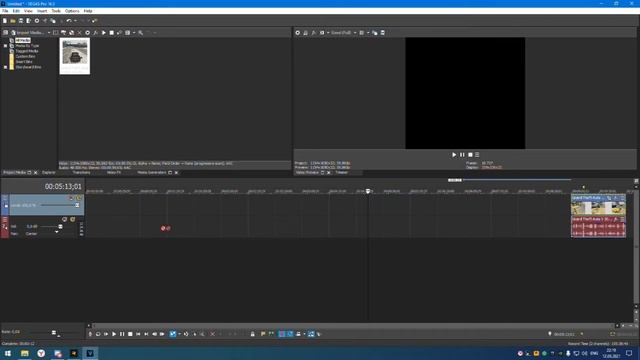Toggle Automatic Crossfades button

pos(289,334)
